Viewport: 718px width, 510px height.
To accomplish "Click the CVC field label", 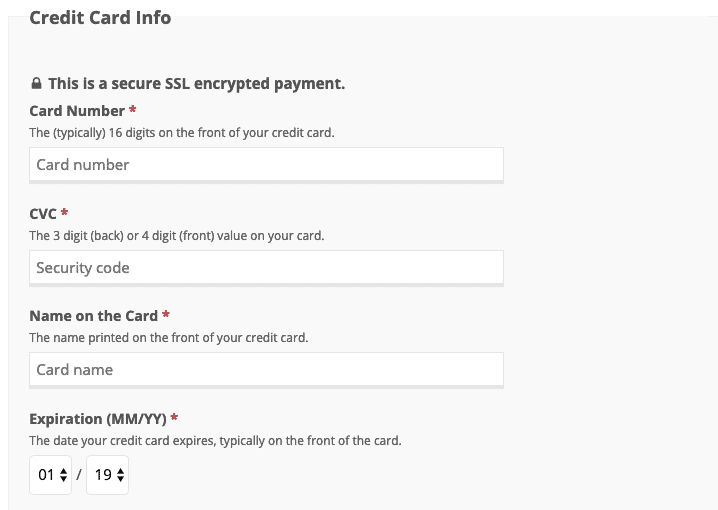I will pyautogui.click(x=43, y=214).
